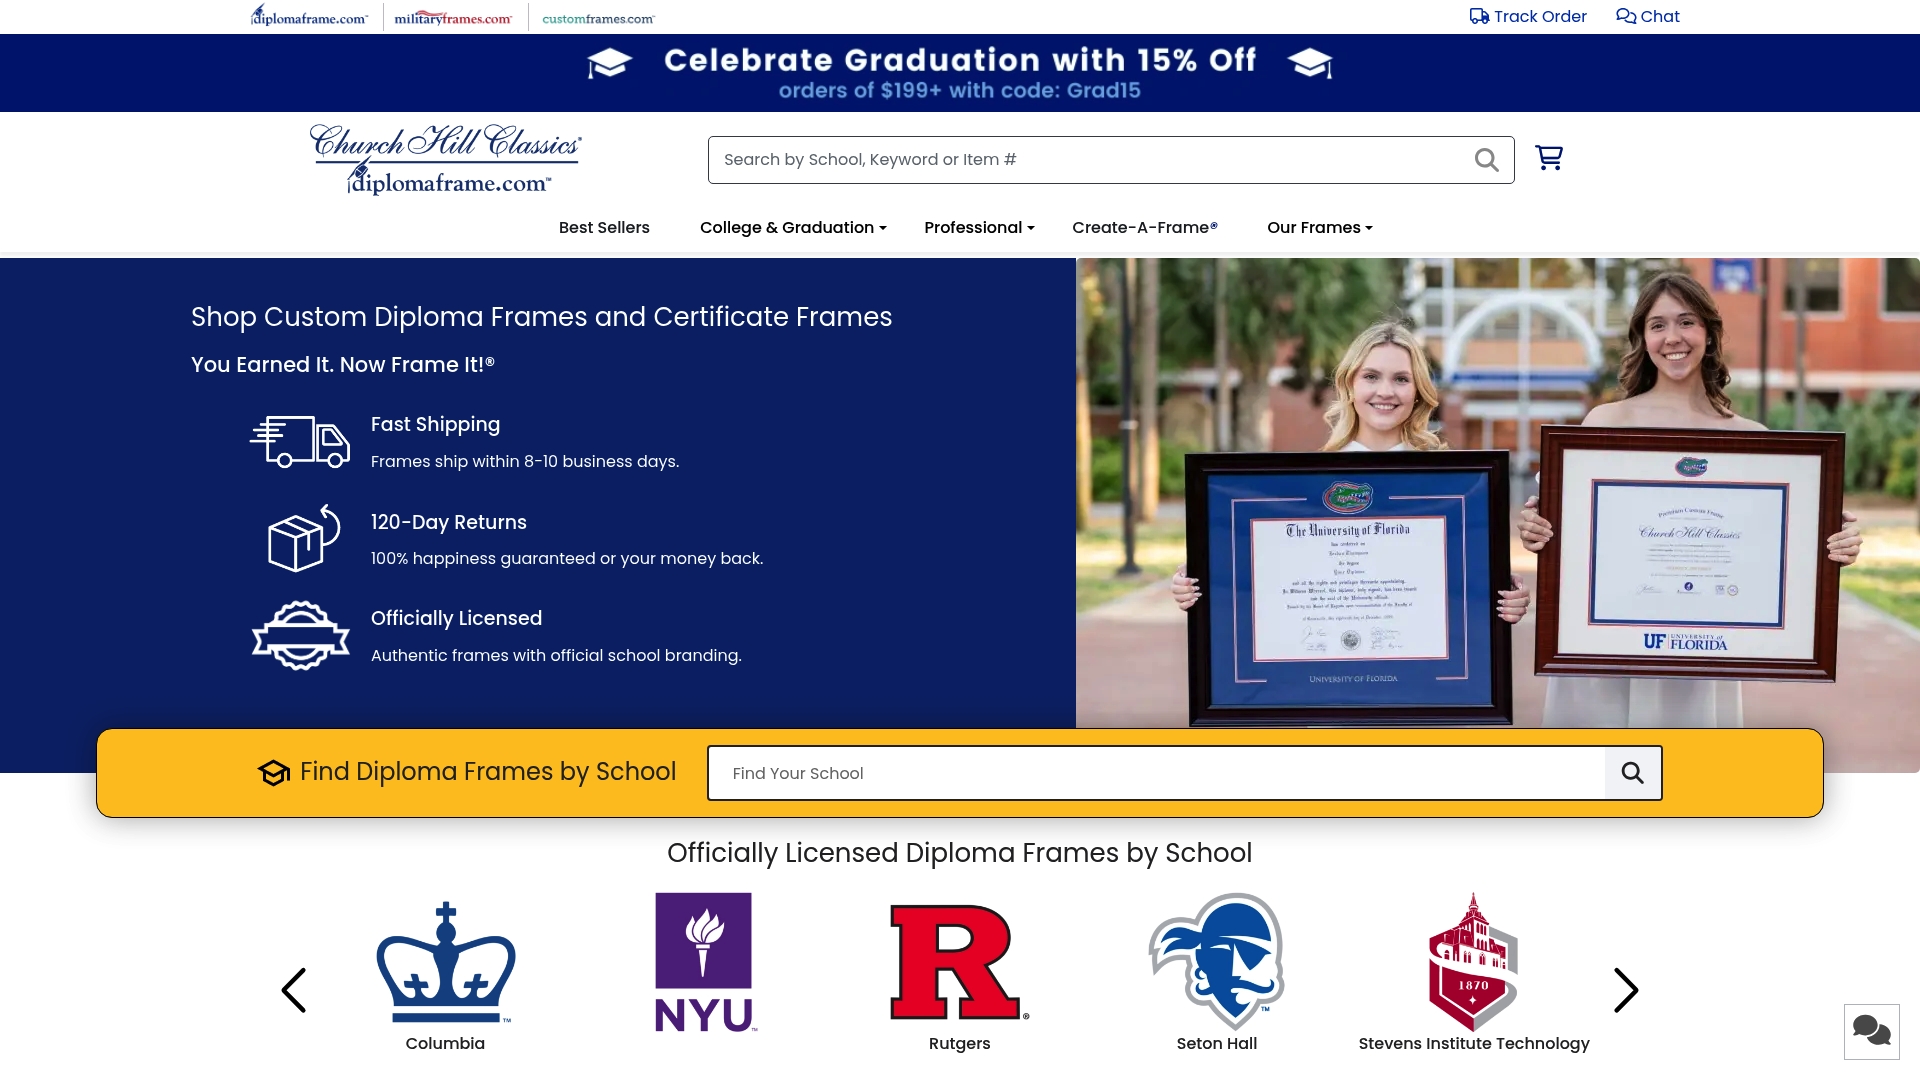The height and width of the screenshot is (1080, 1920).
Task: Open the floating chat bubble widget
Action: click(1871, 1031)
